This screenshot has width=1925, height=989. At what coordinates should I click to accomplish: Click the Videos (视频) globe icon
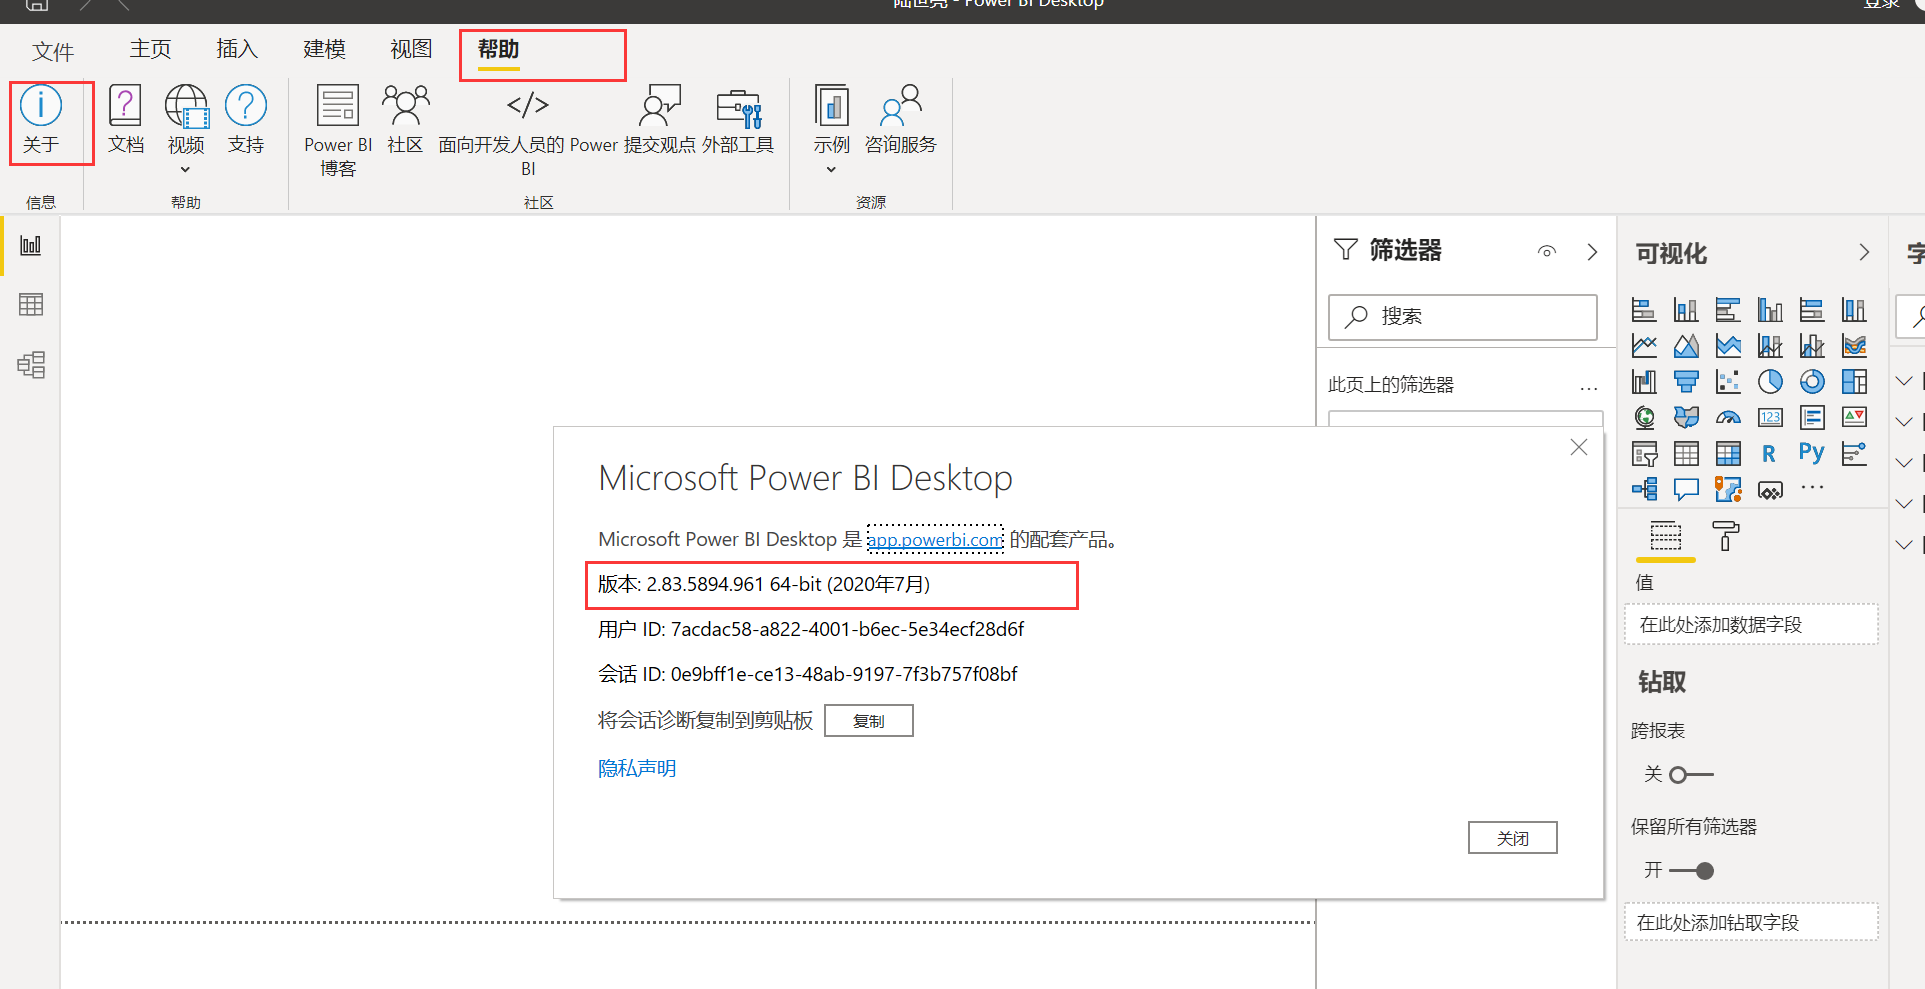(186, 105)
